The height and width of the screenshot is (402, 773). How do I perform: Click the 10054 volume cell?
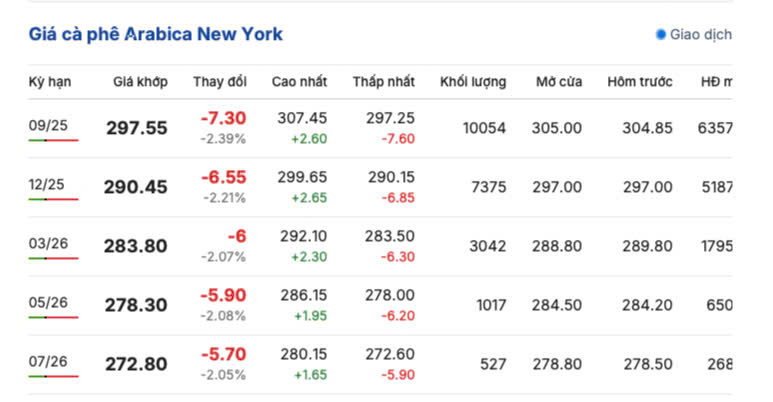[x=484, y=128]
